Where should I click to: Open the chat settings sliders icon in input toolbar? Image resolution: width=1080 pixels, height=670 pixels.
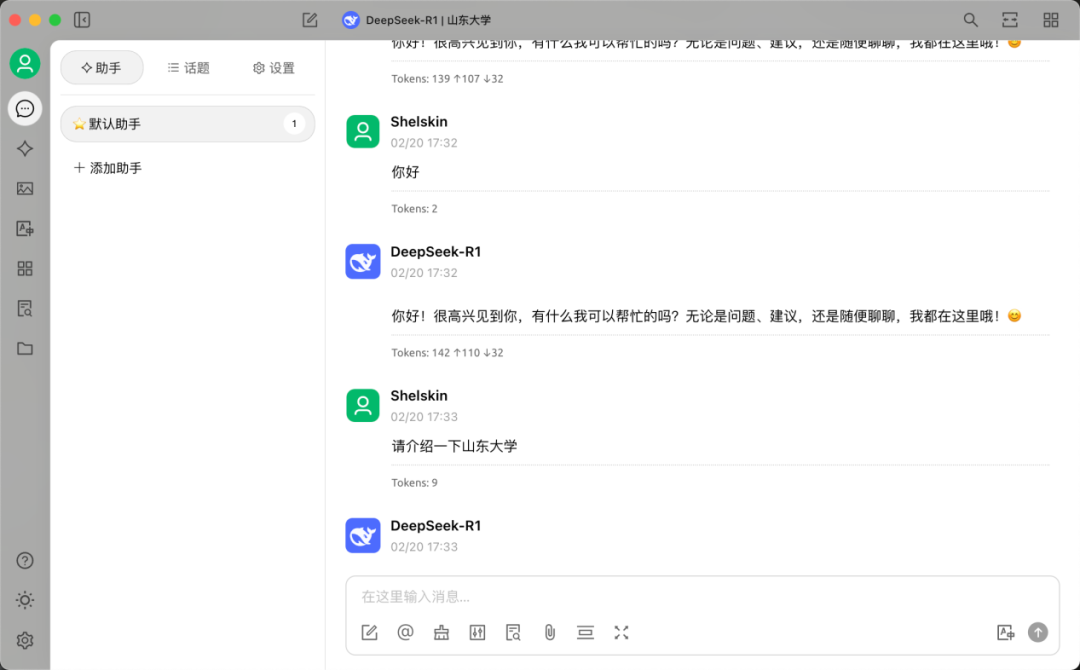pos(477,632)
